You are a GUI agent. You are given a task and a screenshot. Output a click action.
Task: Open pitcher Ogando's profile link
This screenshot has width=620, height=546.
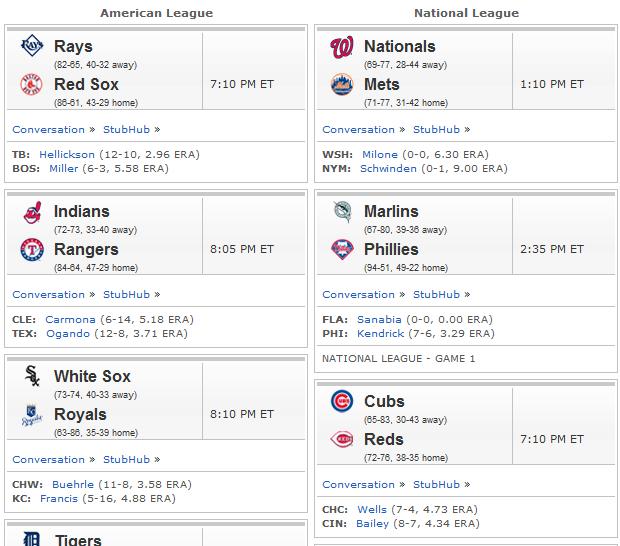tap(68, 334)
